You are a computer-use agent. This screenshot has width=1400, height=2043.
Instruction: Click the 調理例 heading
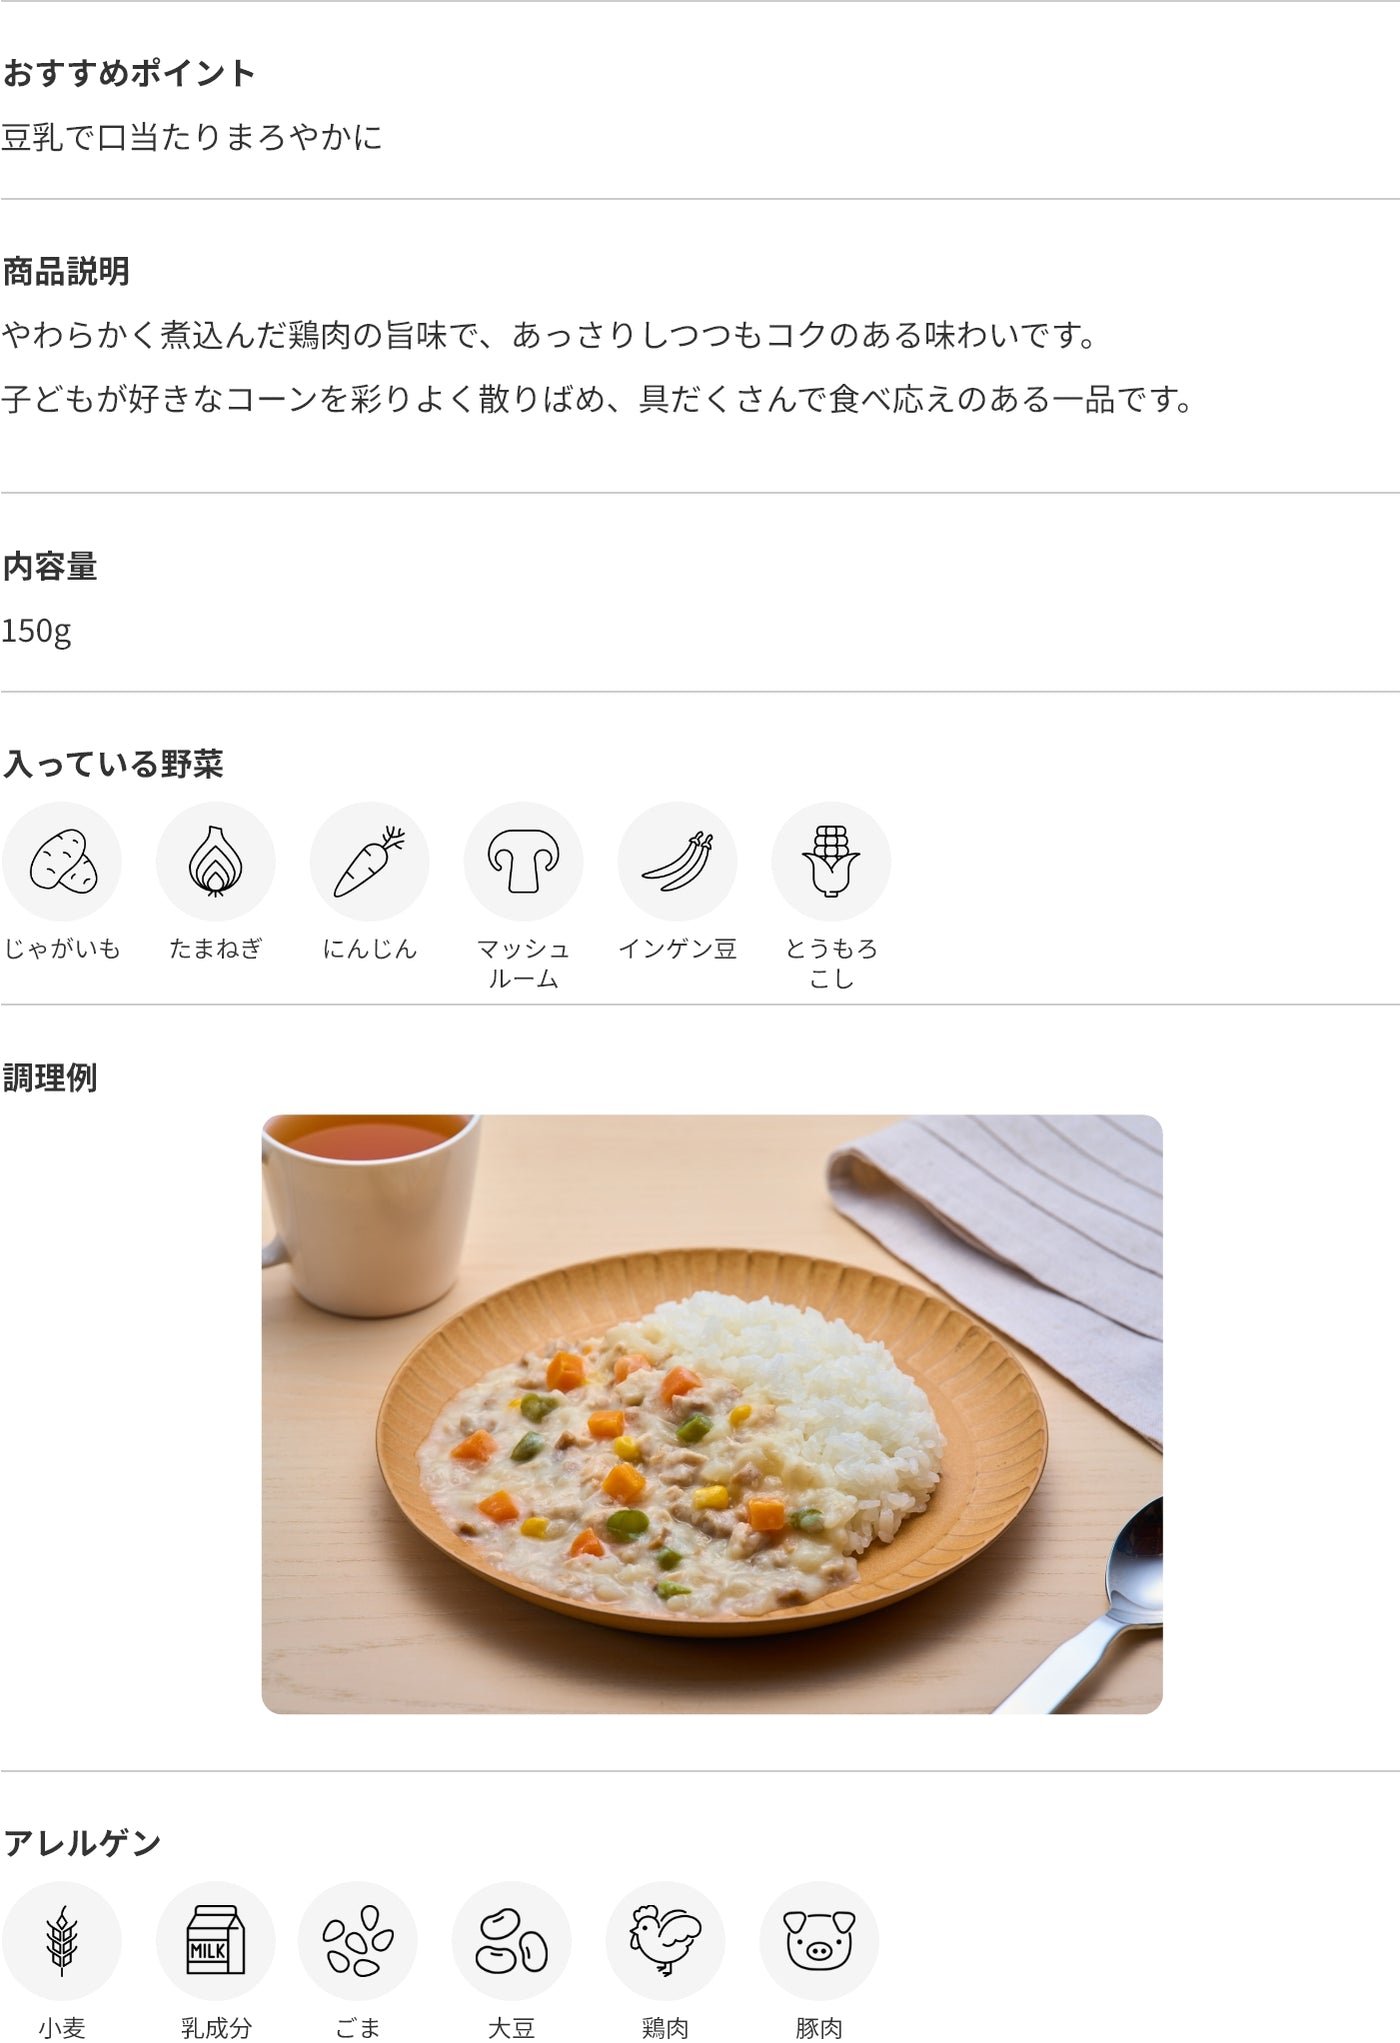50,1078
